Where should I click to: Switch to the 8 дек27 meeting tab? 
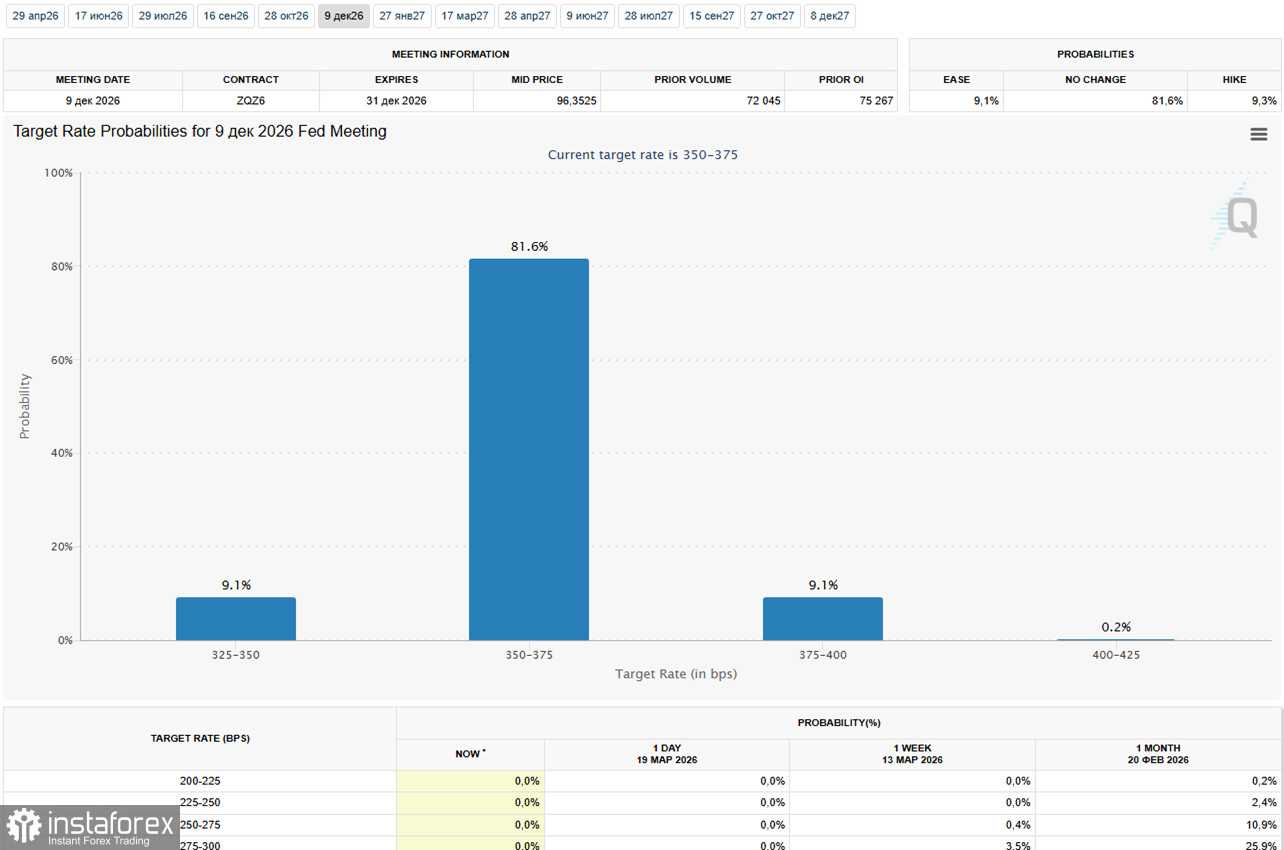tap(830, 16)
